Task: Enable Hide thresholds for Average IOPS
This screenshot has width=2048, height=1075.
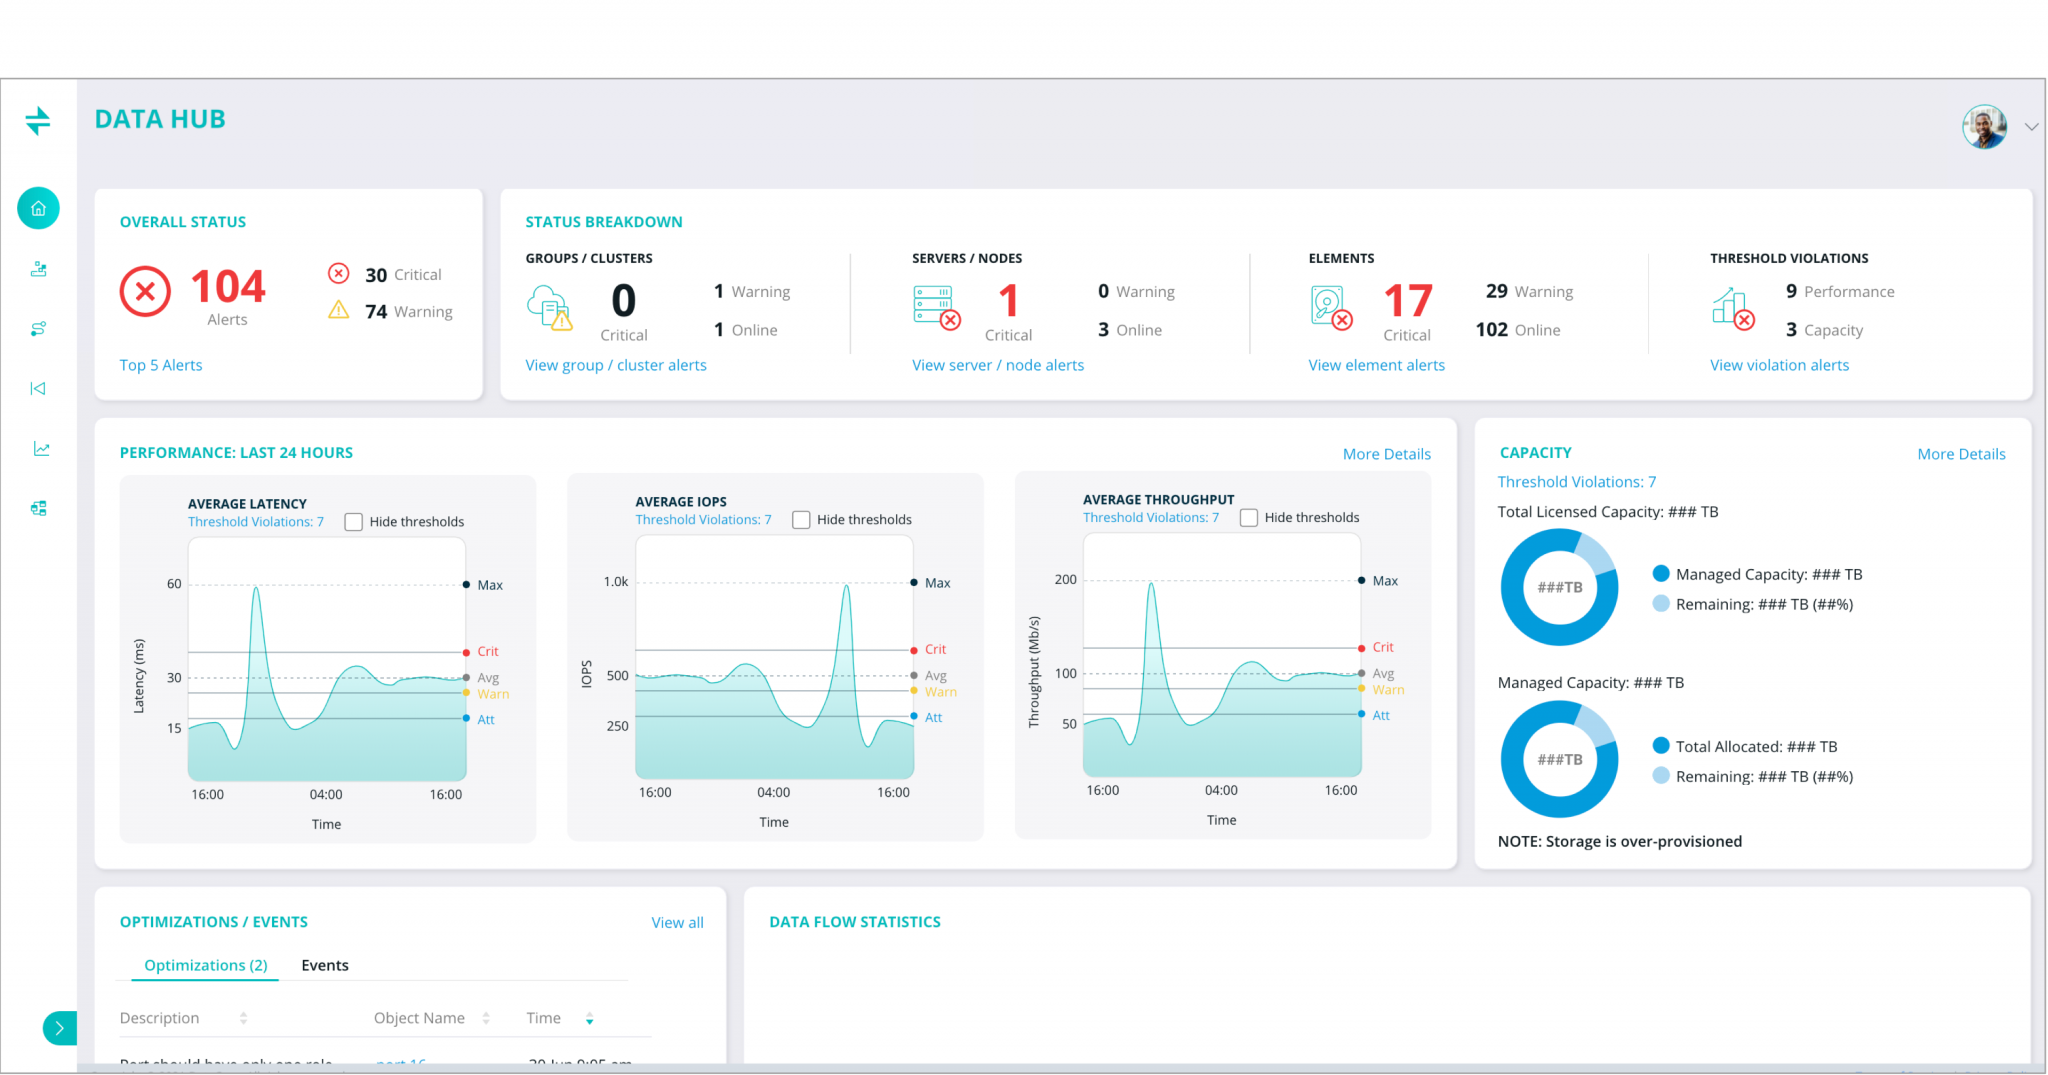Action: (801, 520)
